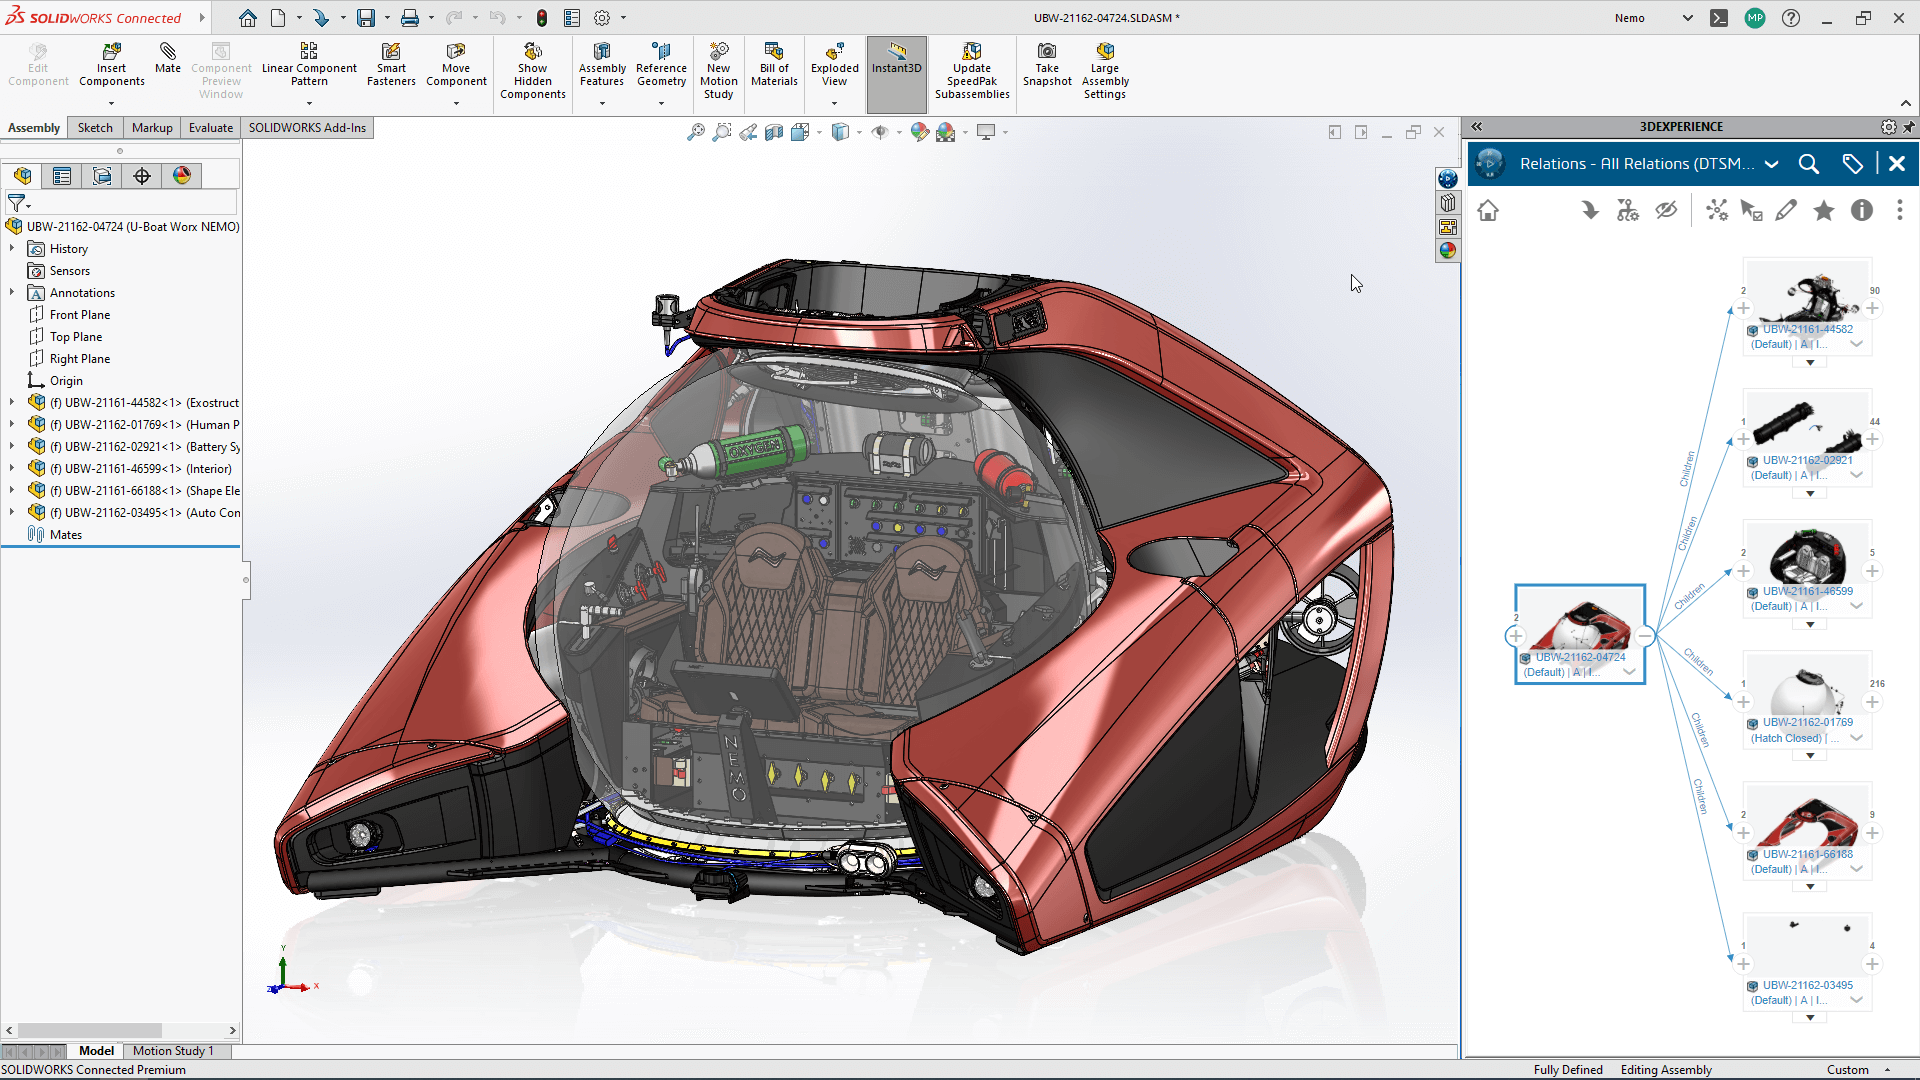Click UBW-21161-66188 link in Relations
1920x1080 pixels.
click(1807, 855)
